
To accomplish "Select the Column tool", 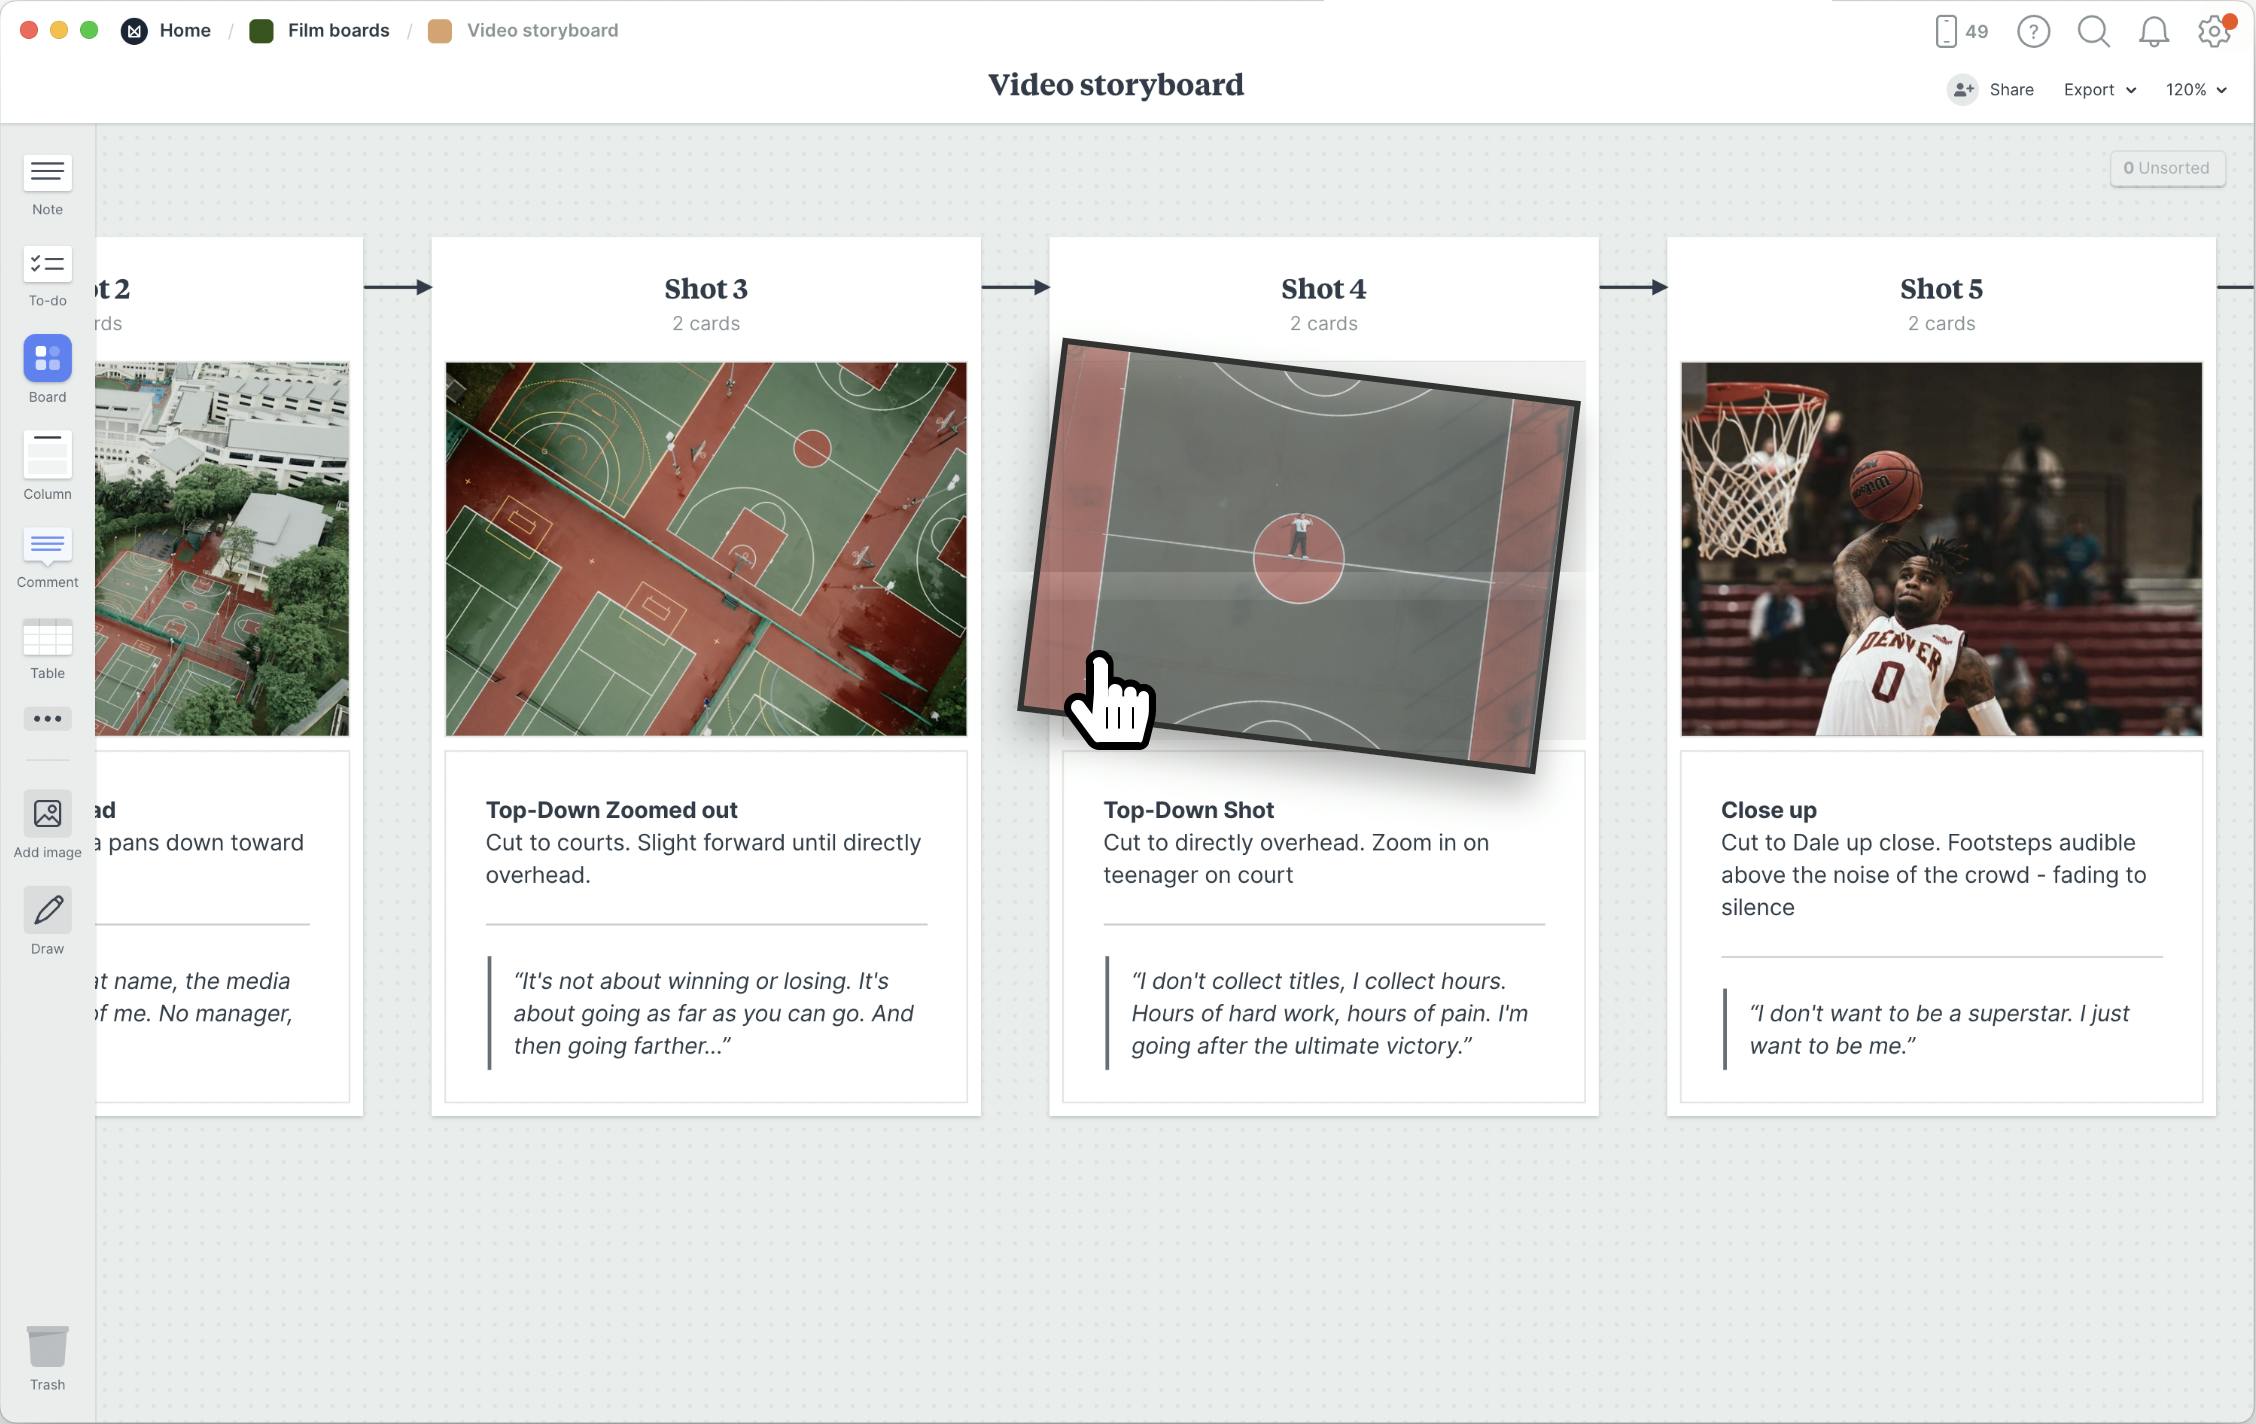I will click(47, 456).
